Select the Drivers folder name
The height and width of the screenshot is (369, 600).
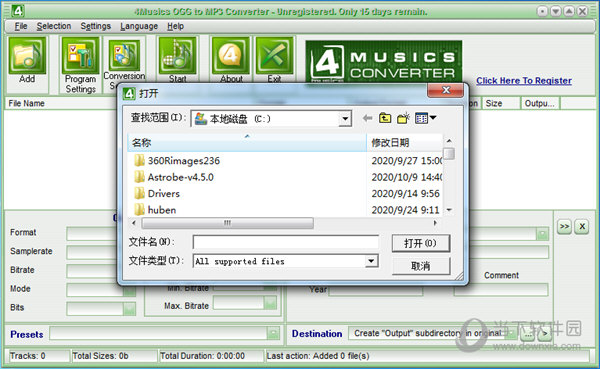pos(164,194)
